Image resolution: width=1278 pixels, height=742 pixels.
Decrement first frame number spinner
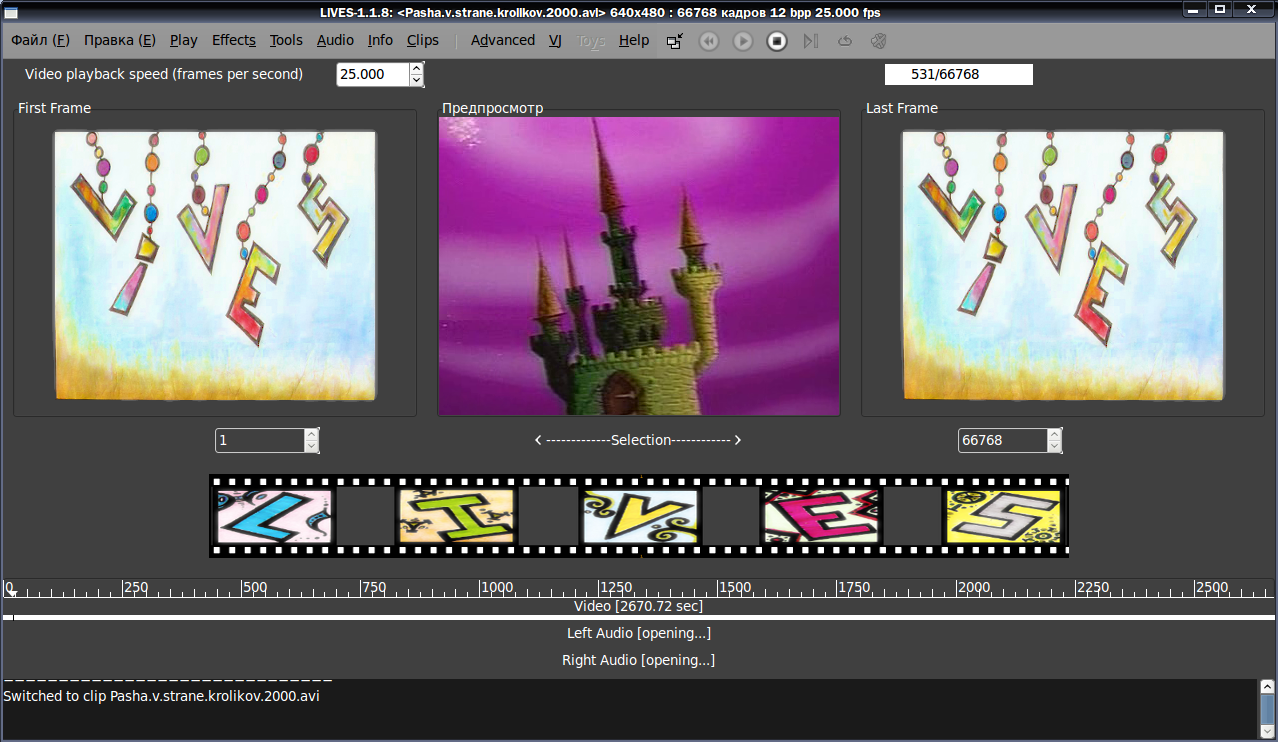pyautogui.click(x=311, y=446)
